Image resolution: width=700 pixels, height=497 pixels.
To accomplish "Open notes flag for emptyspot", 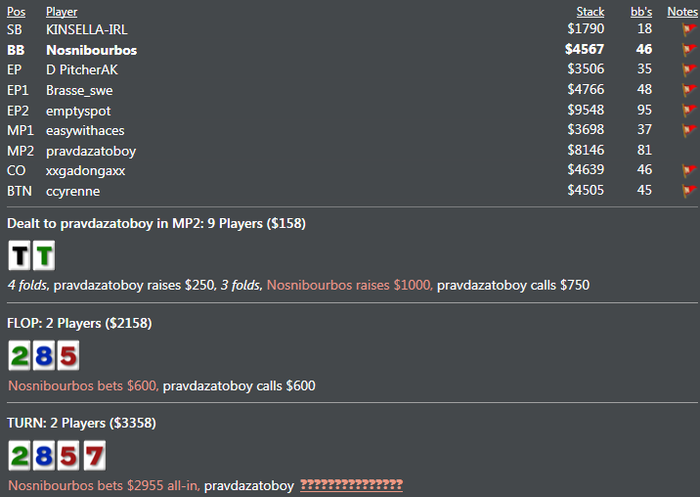I will 689,110.
